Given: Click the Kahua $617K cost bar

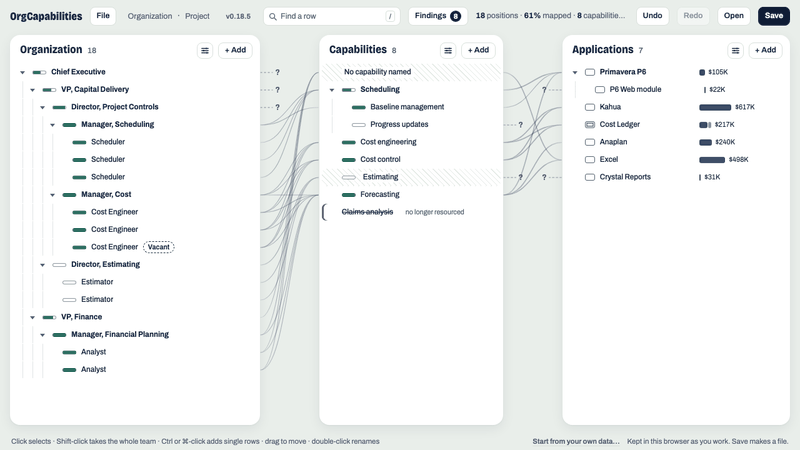Looking at the screenshot, I should [x=715, y=107].
